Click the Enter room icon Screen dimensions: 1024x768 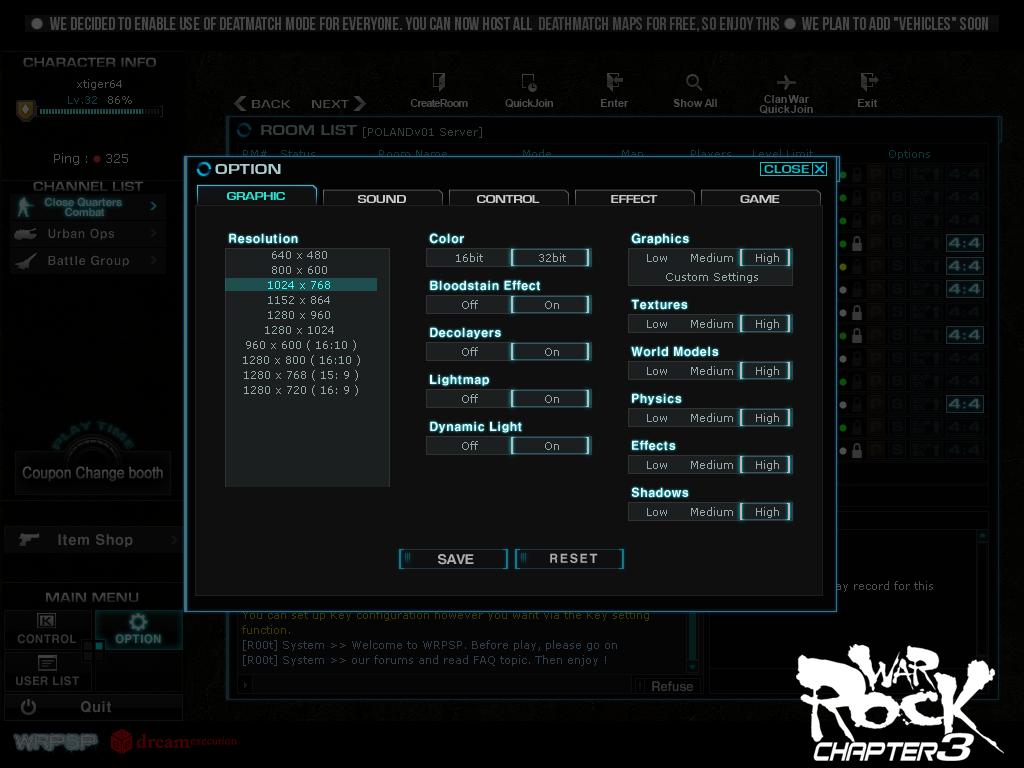614,82
